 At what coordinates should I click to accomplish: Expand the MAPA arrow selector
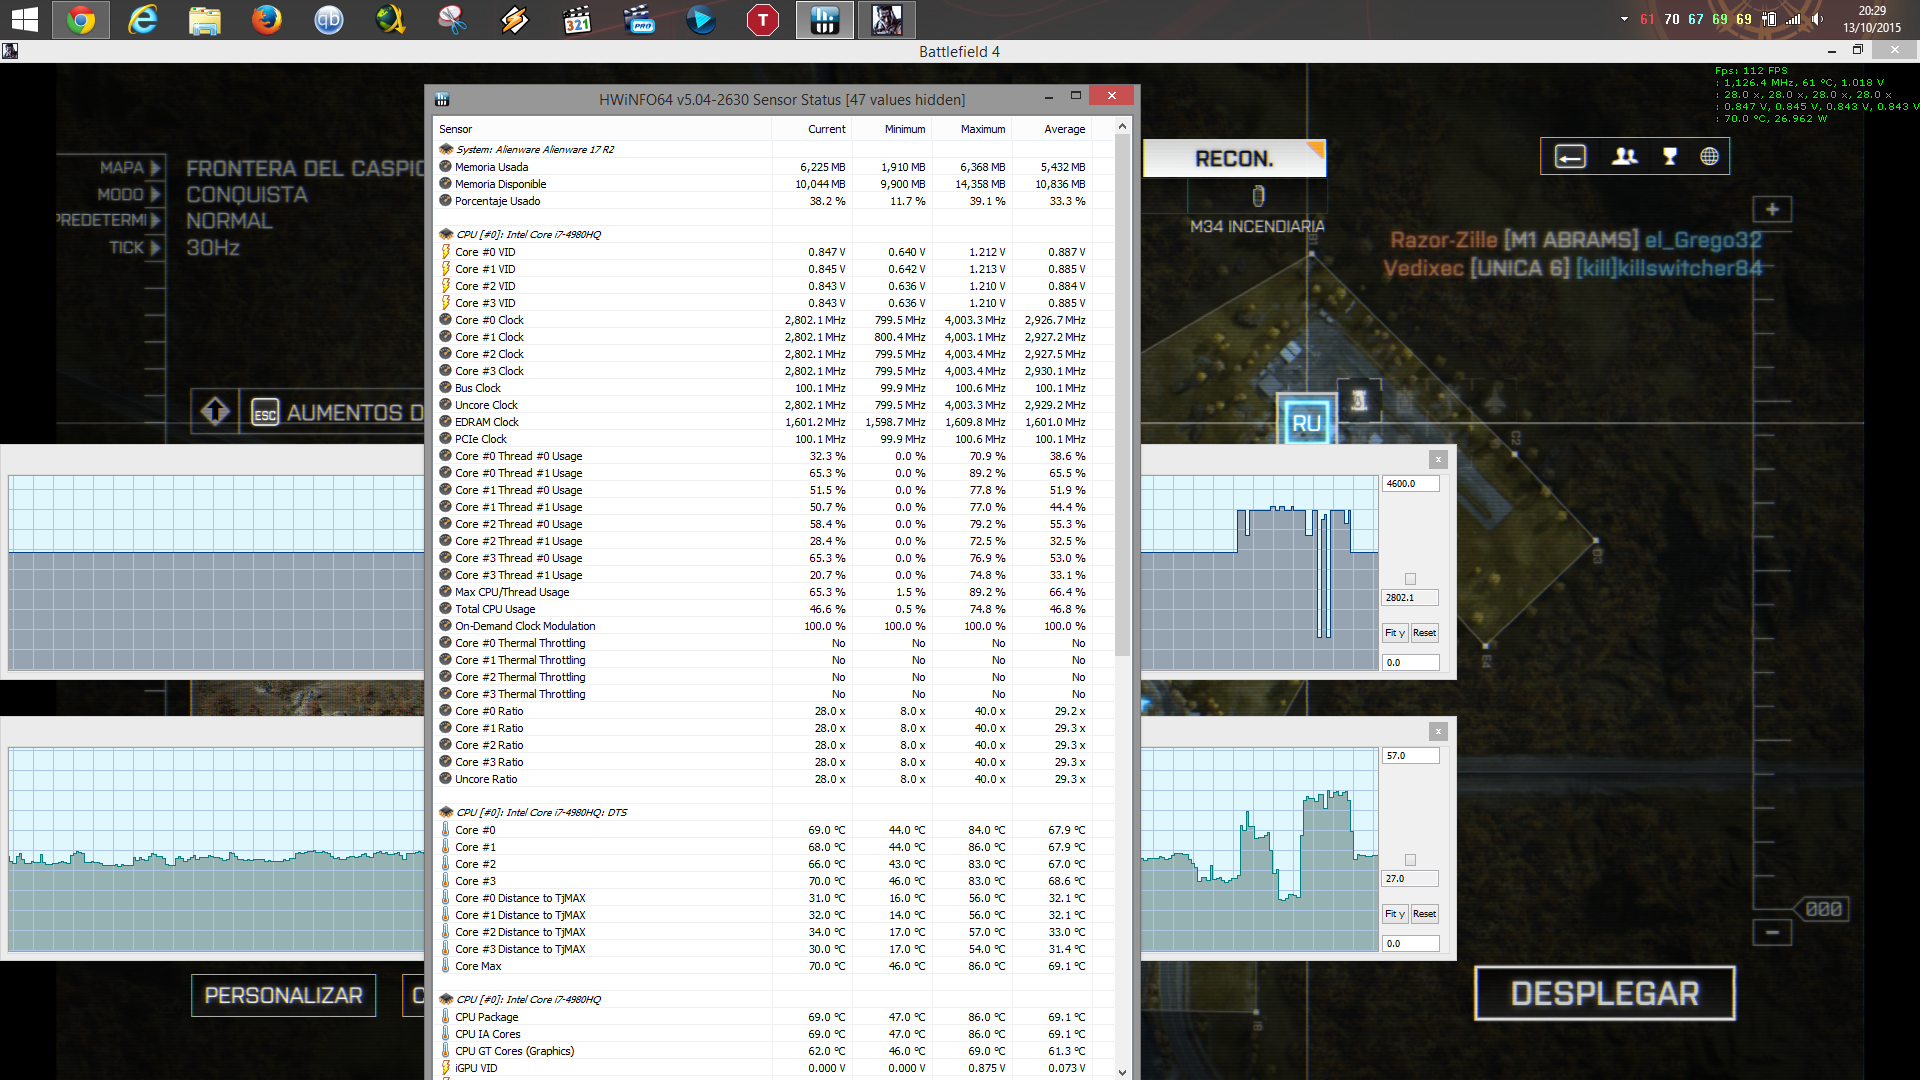[155, 168]
